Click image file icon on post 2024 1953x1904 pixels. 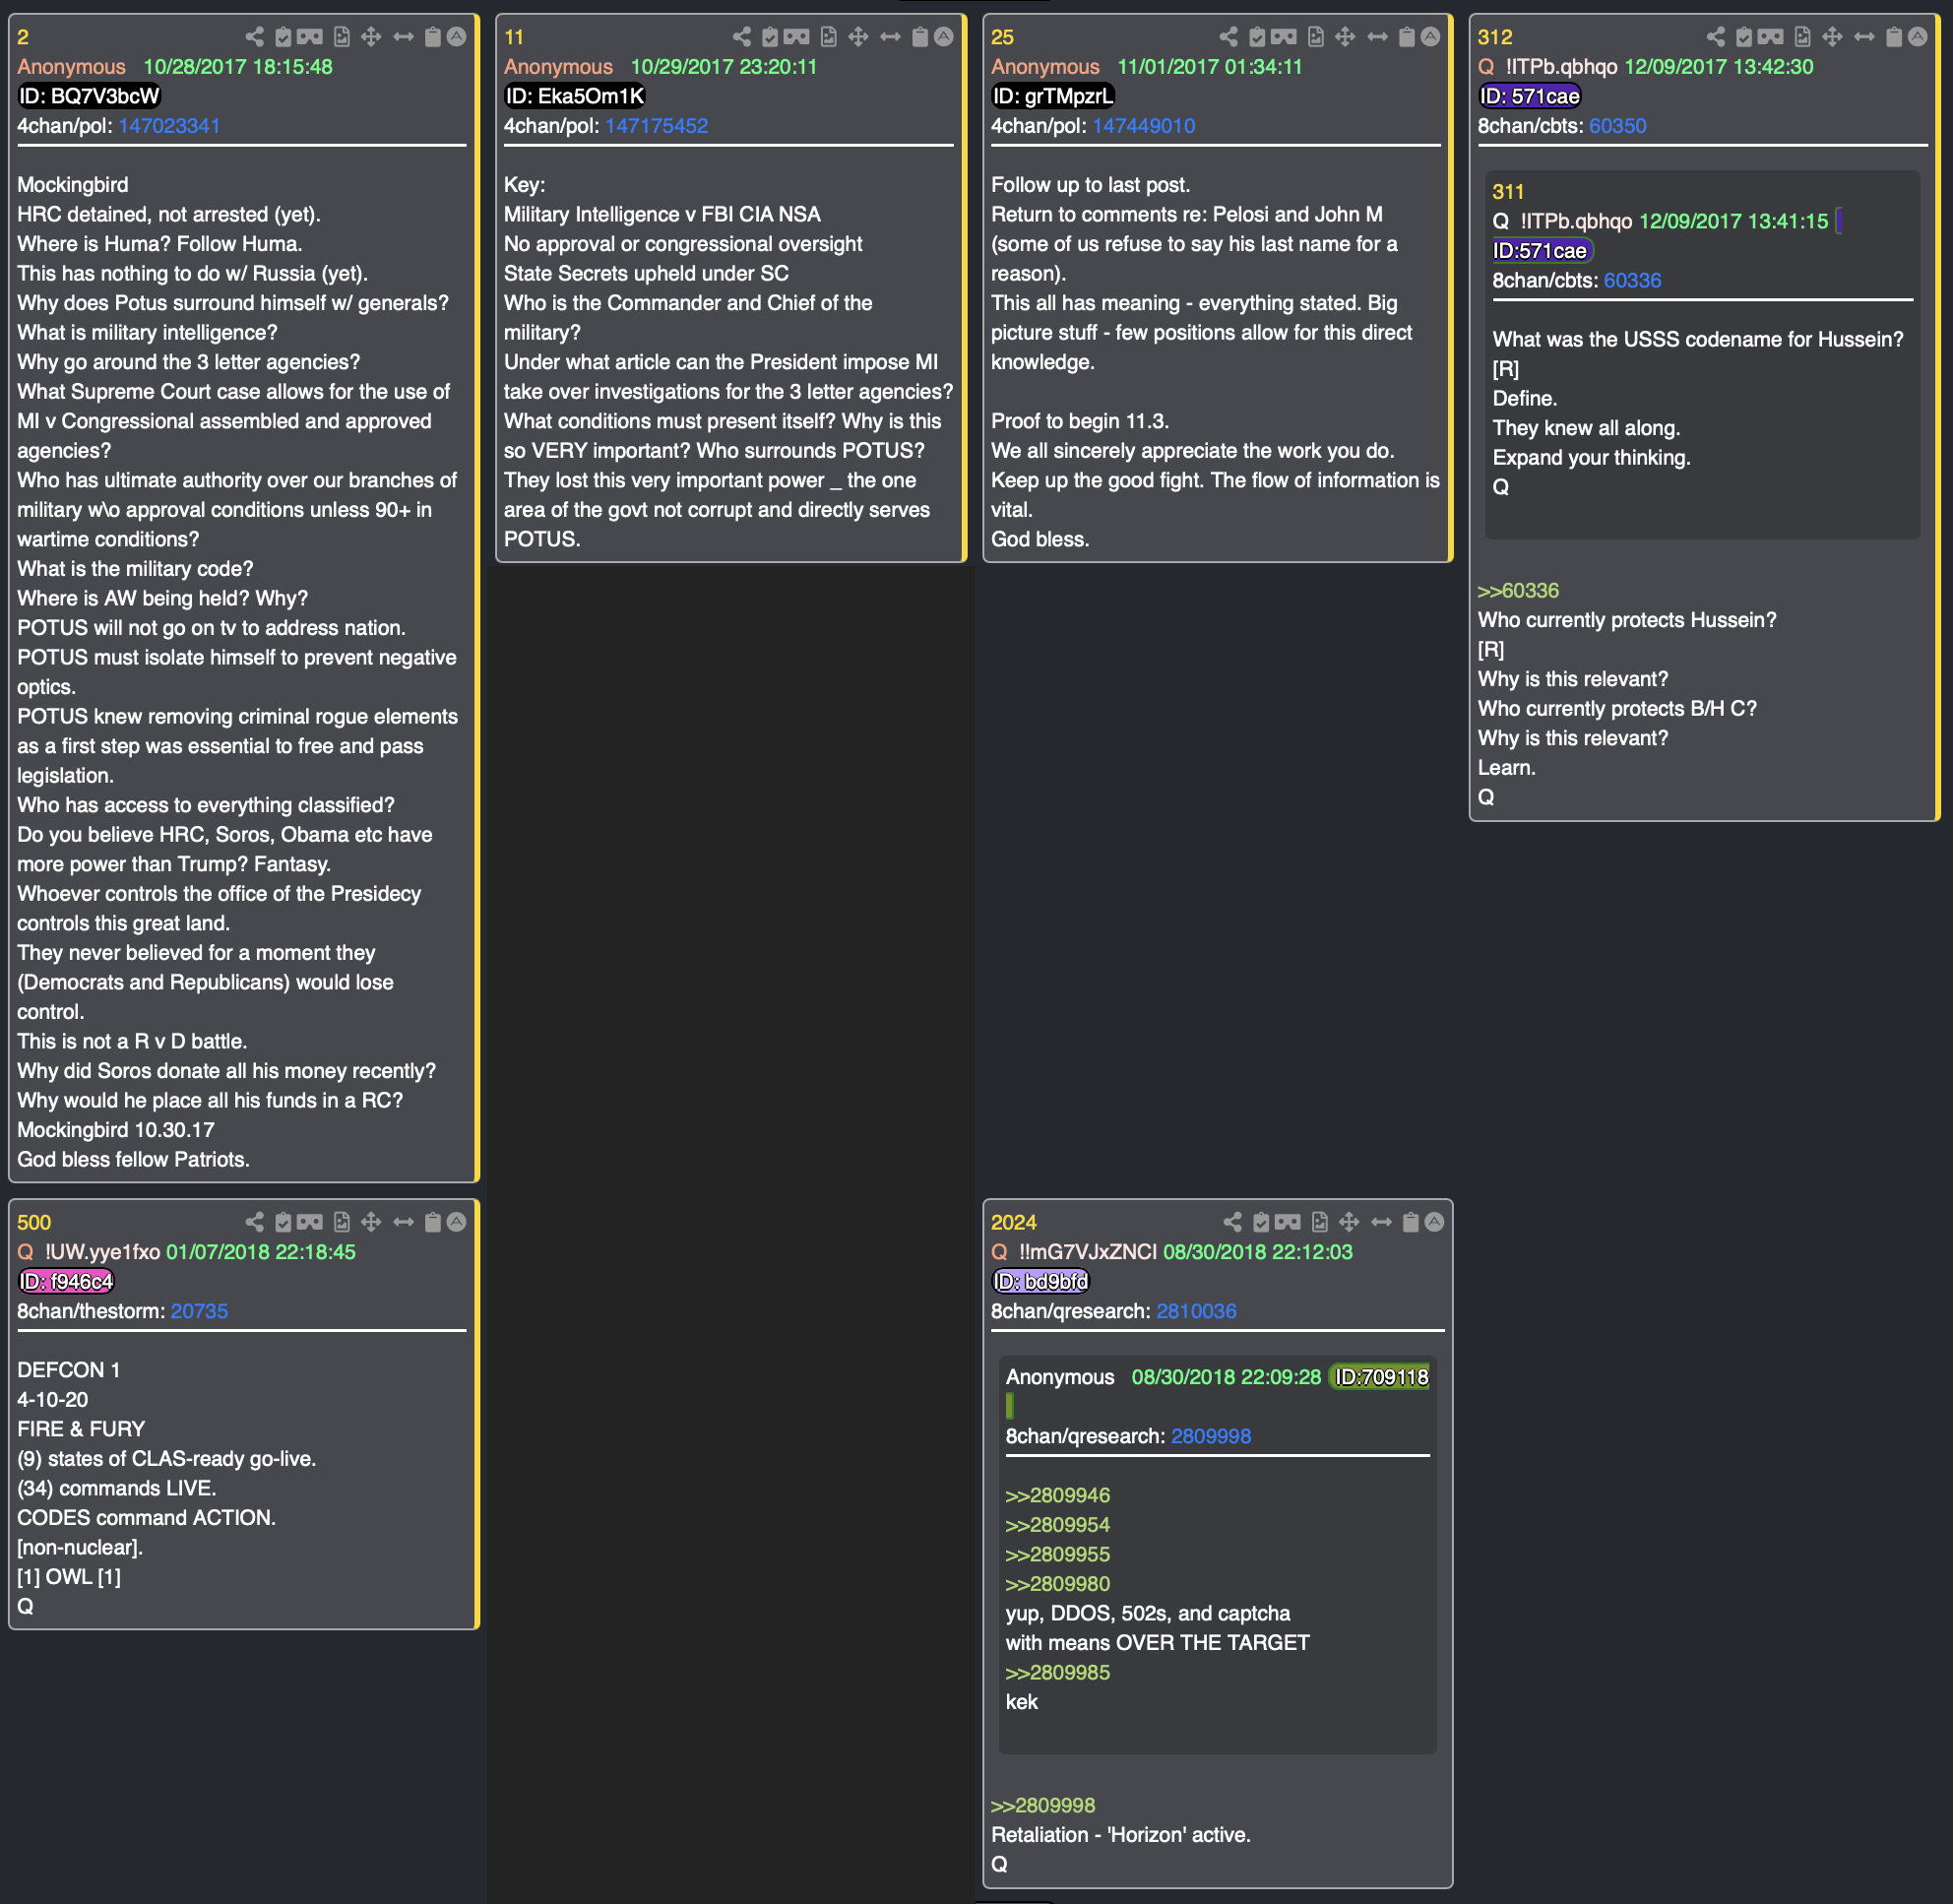[1320, 1222]
